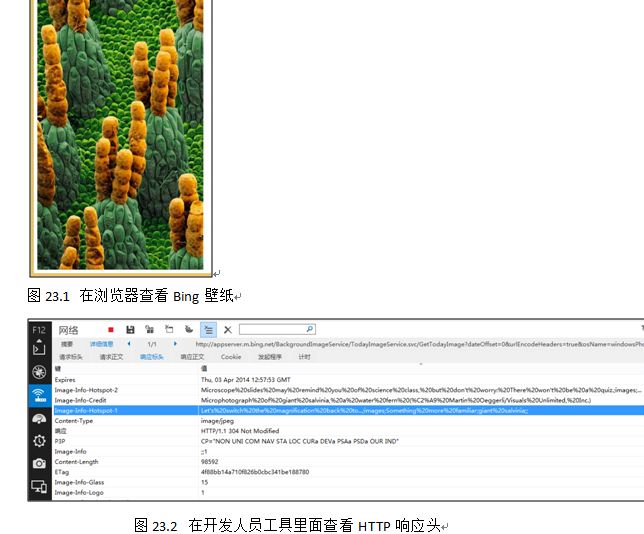Image resolution: width=644 pixels, height=534 pixels.
Task: Open the Cookie tab
Action: point(231,357)
